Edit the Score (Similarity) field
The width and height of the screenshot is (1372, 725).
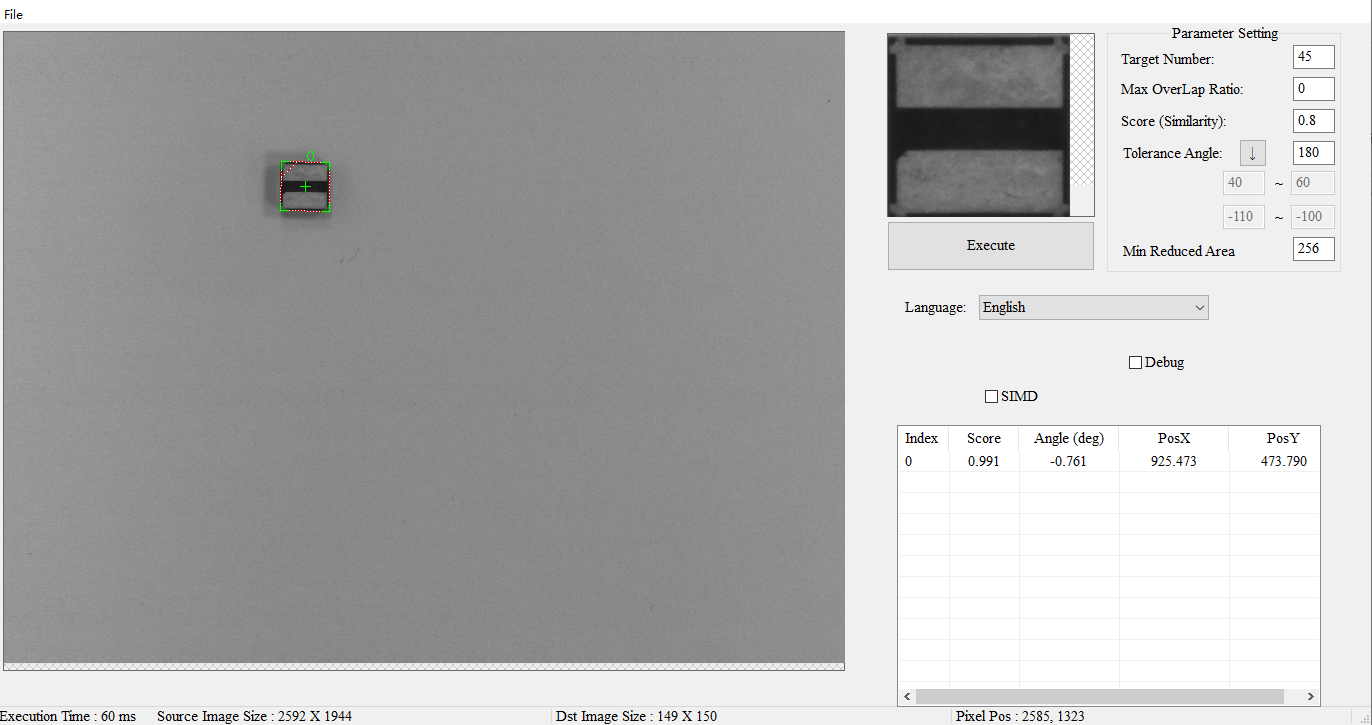tap(1313, 121)
